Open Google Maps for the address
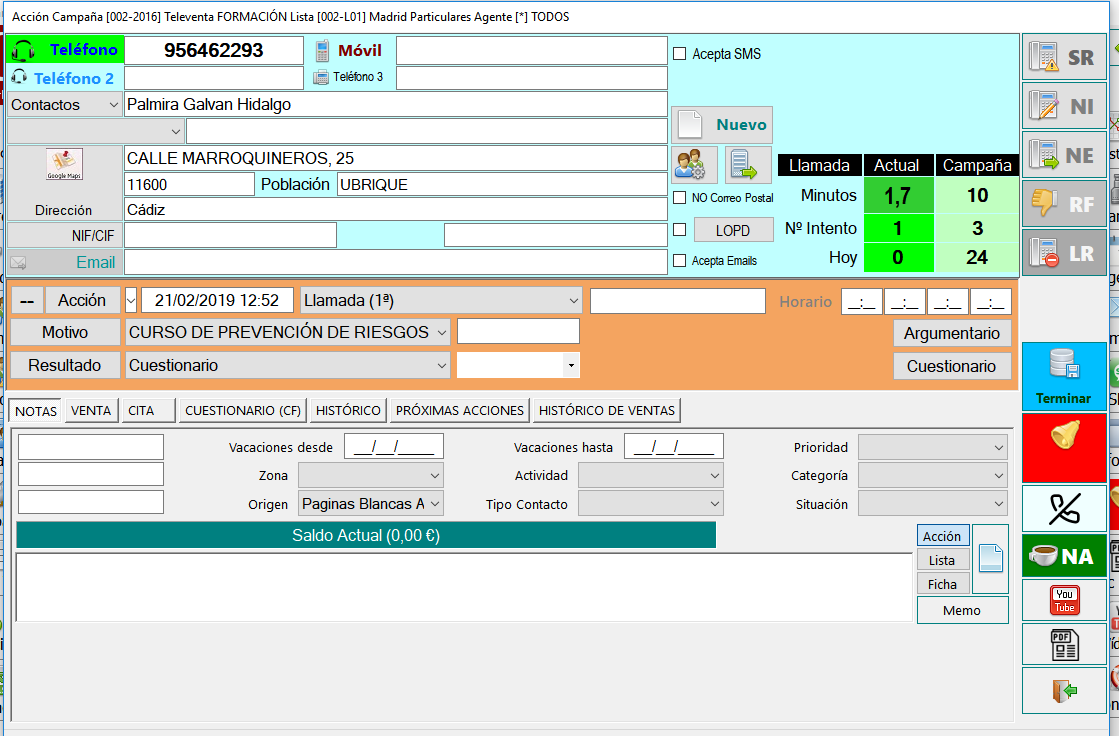This screenshot has height=736, width=1119. click(64, 165)
